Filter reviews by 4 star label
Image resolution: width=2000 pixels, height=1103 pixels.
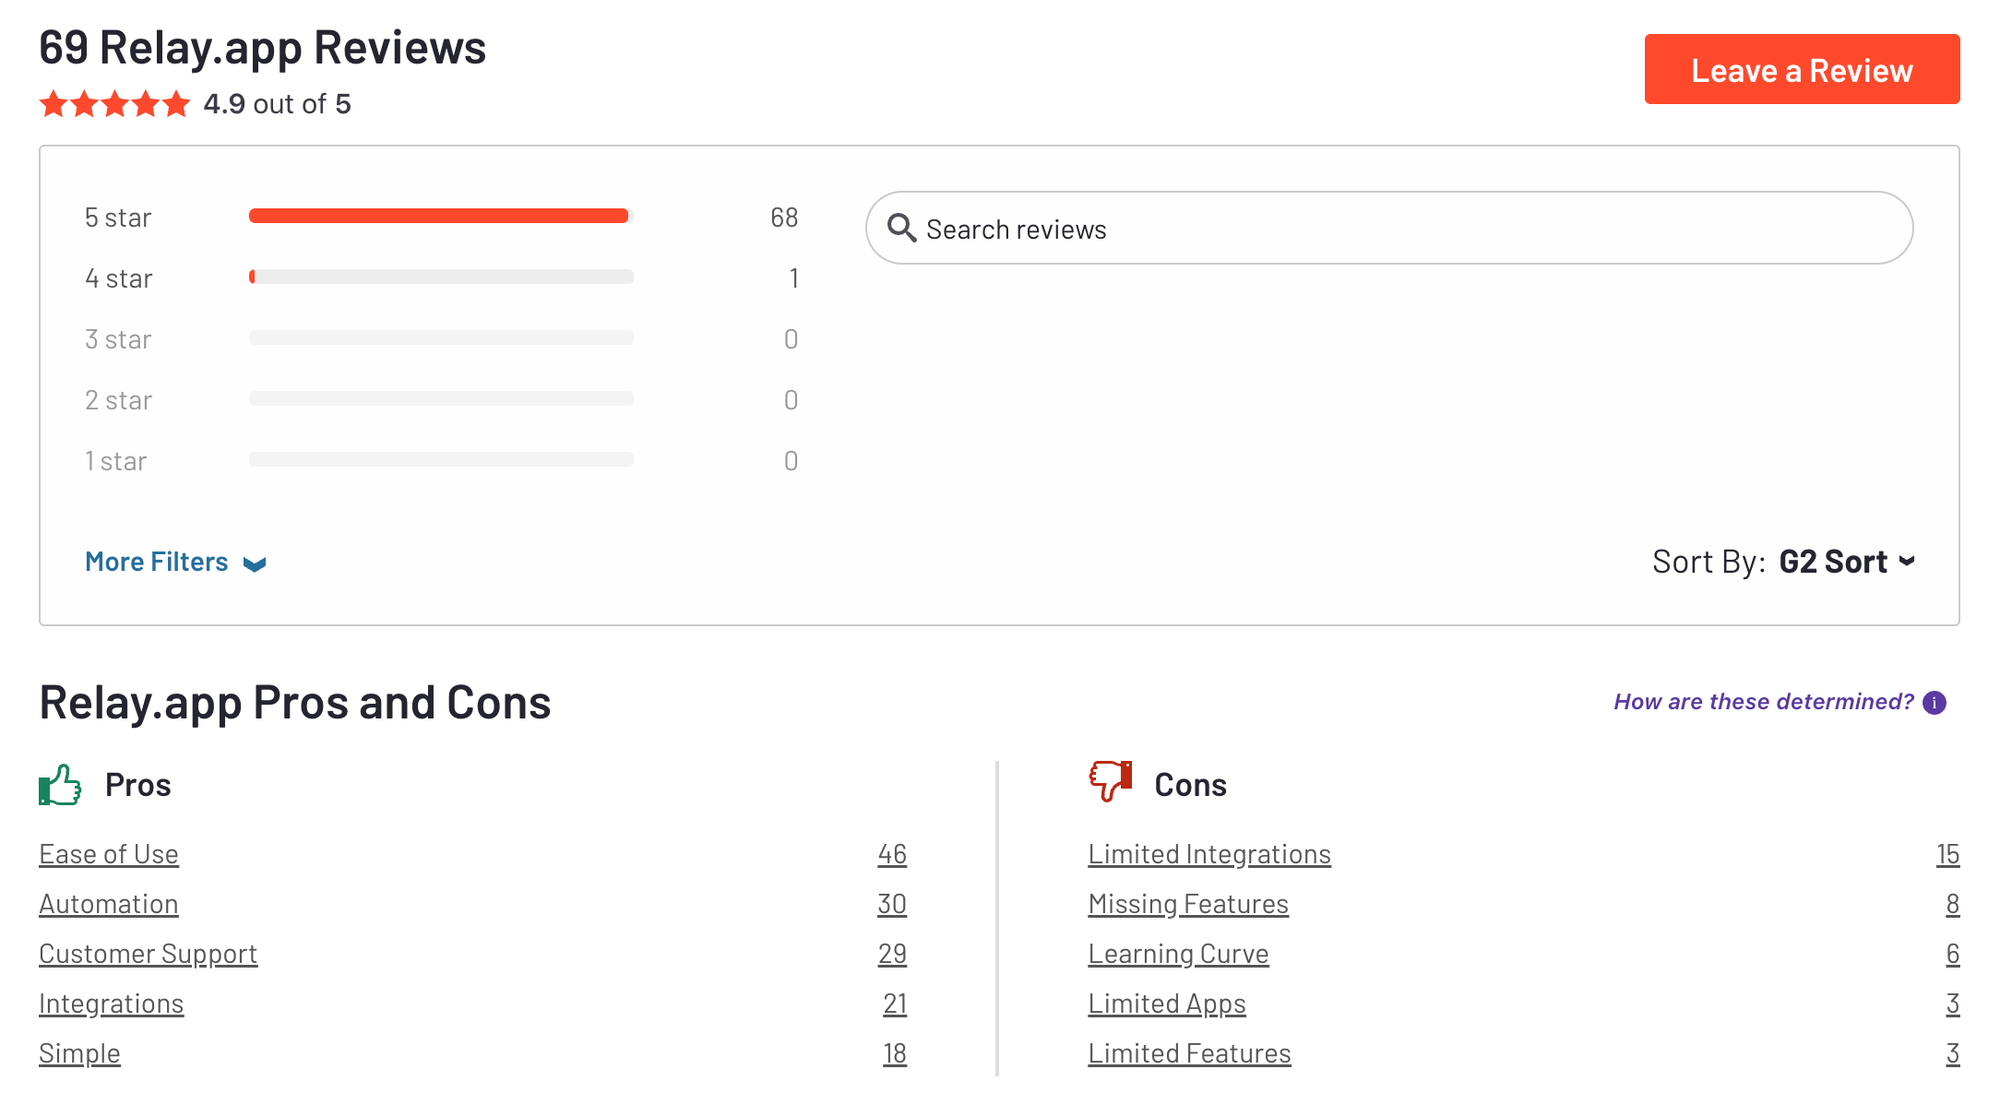pyautogui.click(x=119, y=278)
